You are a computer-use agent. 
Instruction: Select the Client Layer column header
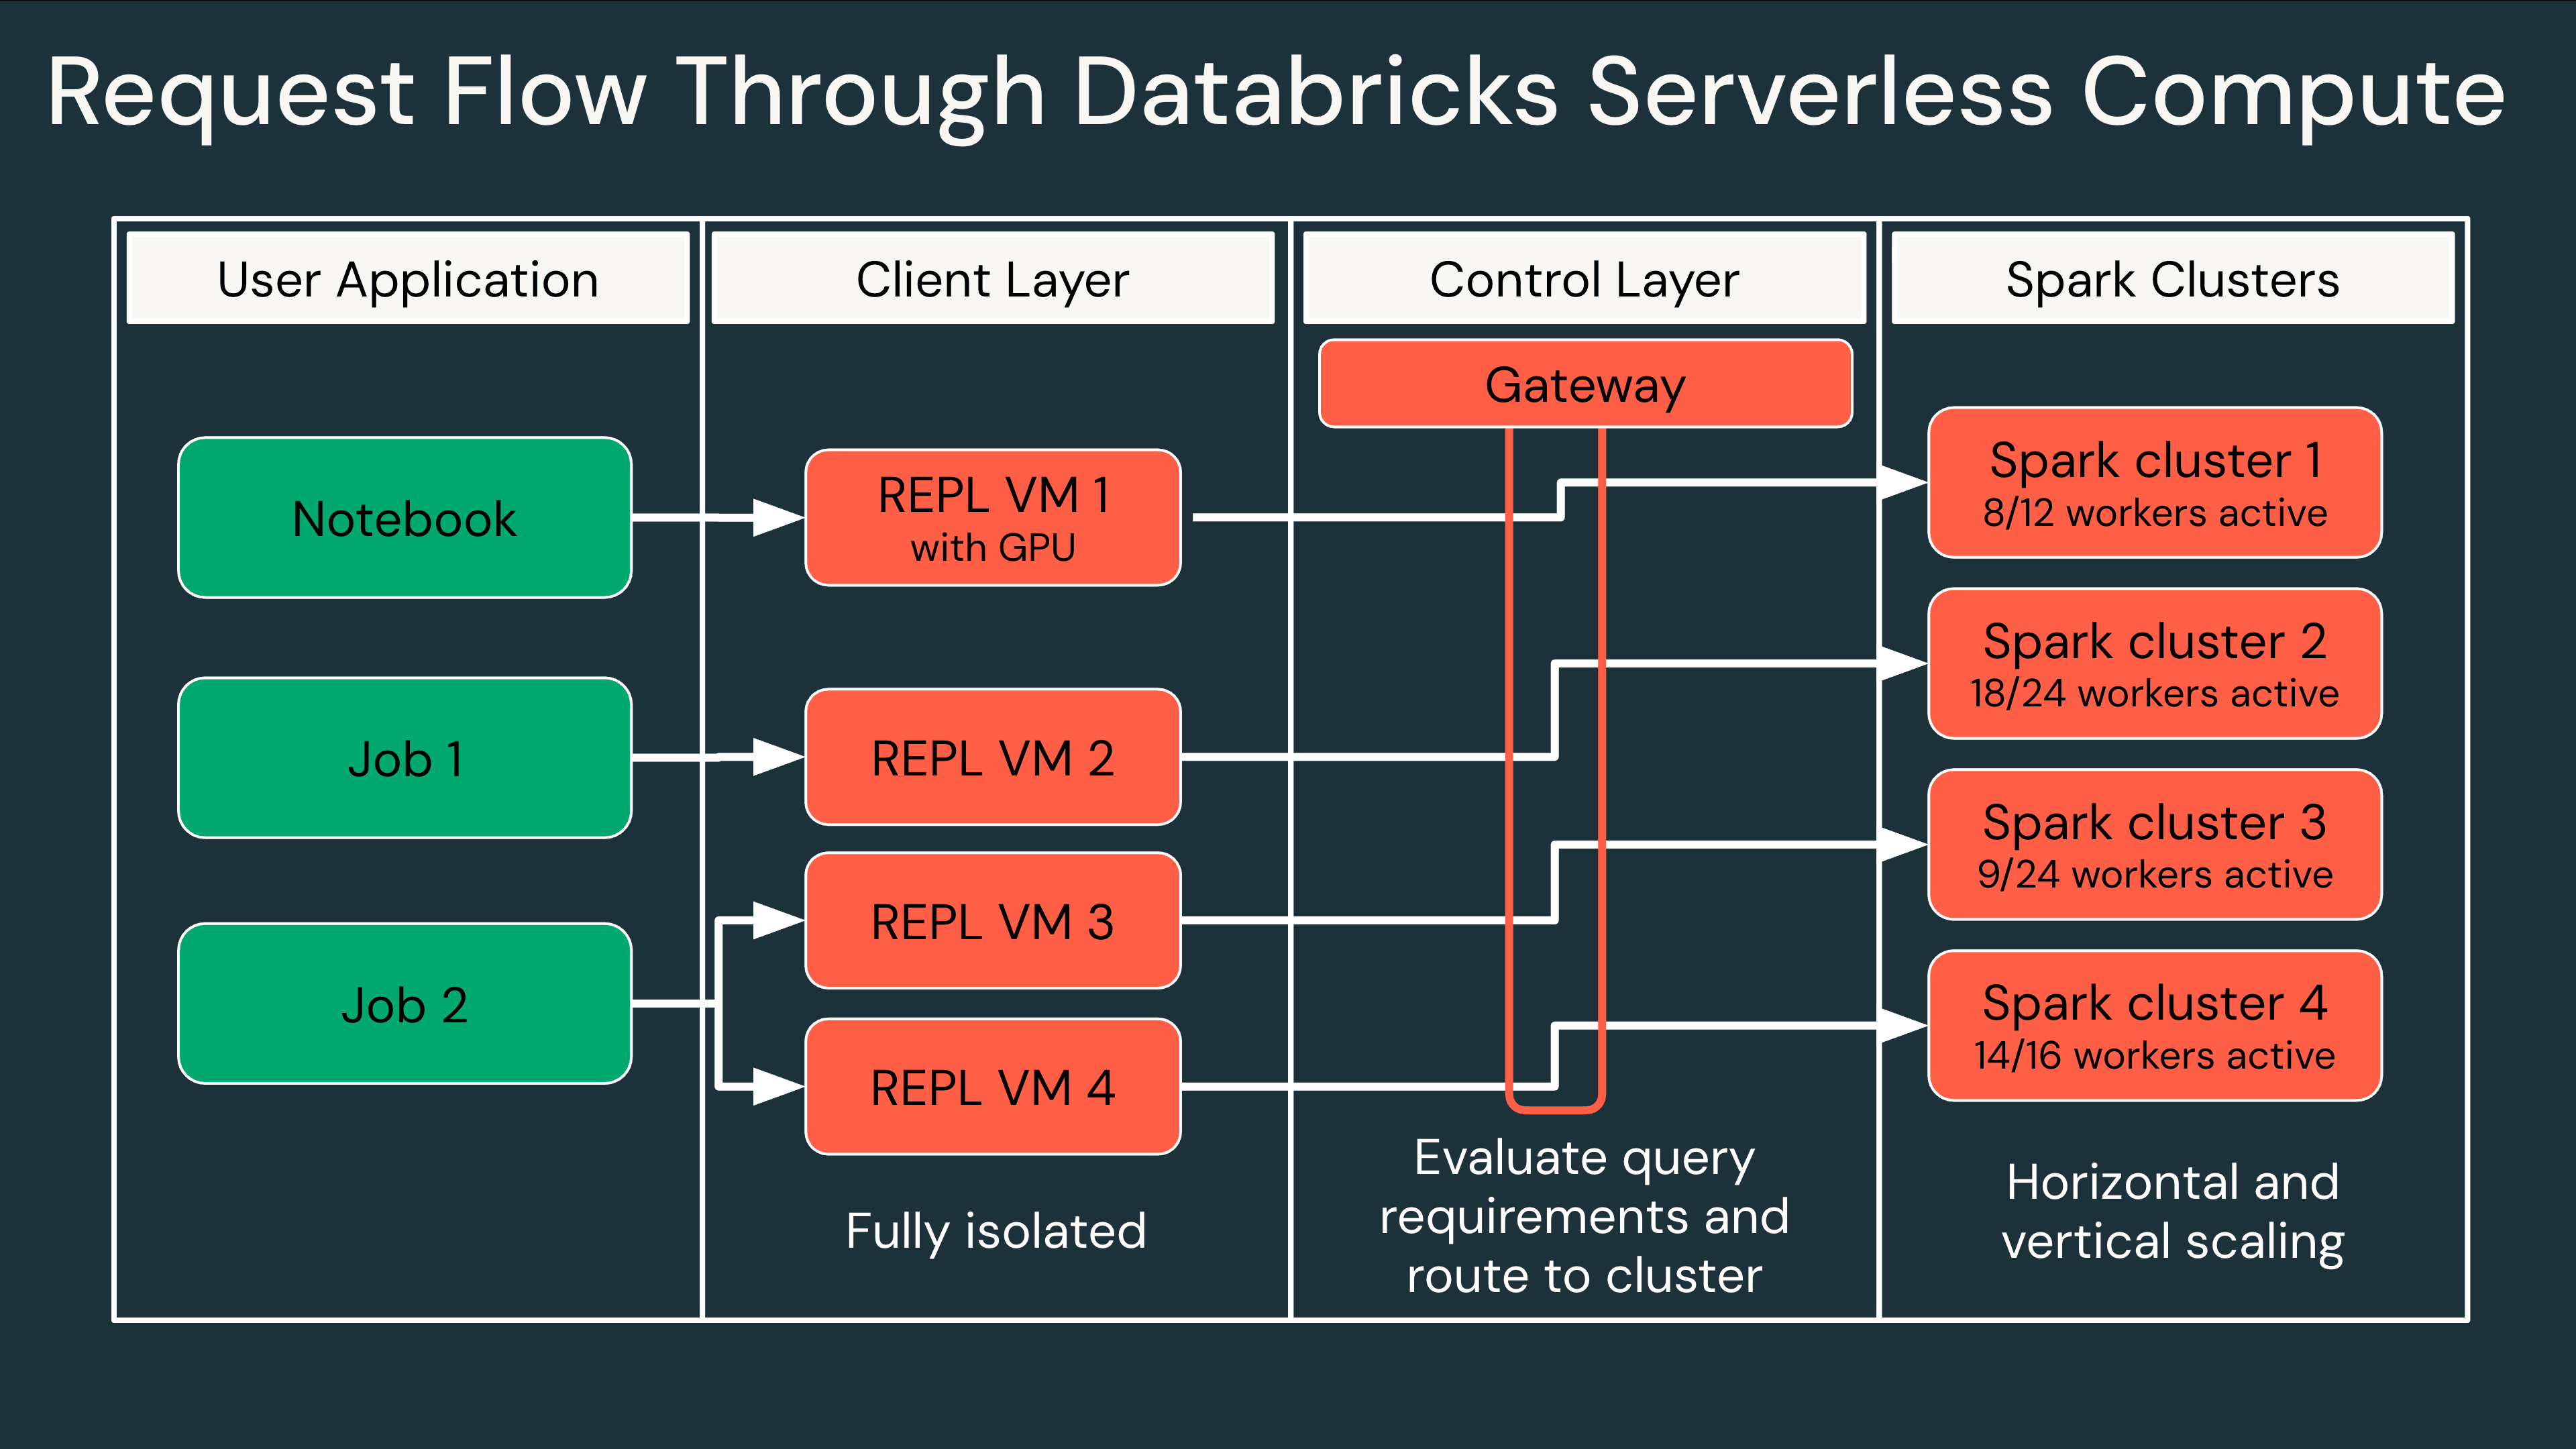click(x=993, y=278)
